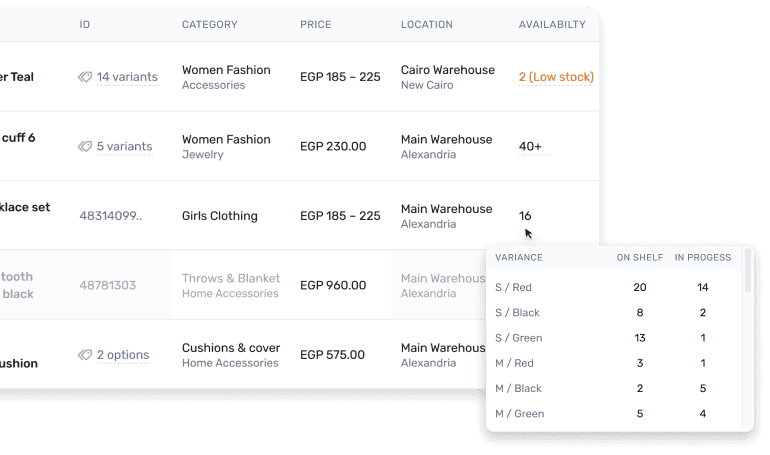
Task: Click the tag icon beside 5 variants
Action: click(85, 147)
